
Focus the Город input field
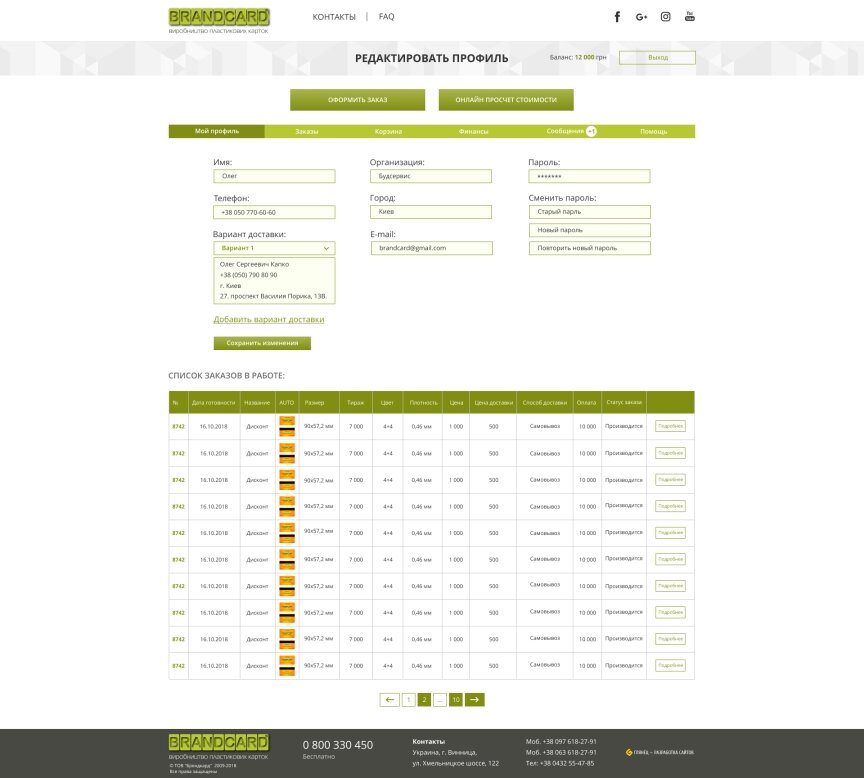(x=431, y=212)
